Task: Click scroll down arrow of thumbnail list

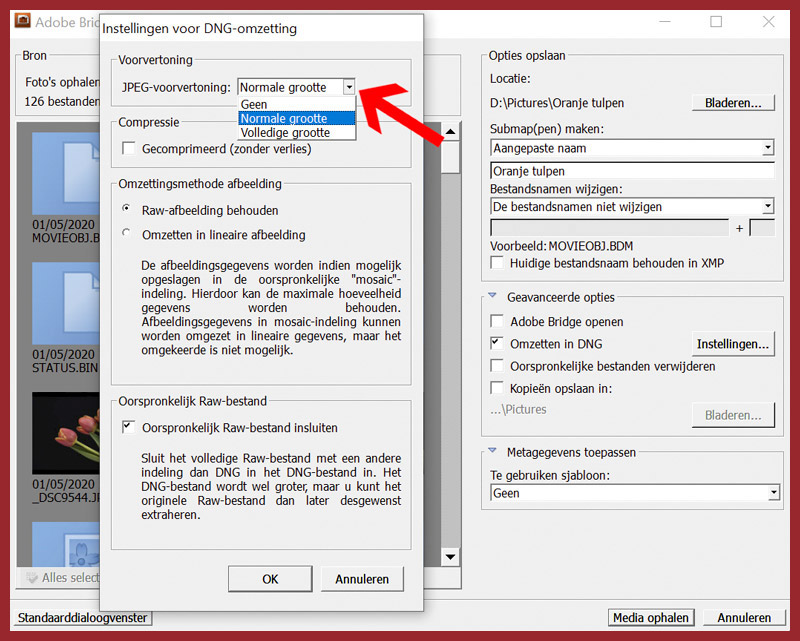Action: tap(451, 556)
